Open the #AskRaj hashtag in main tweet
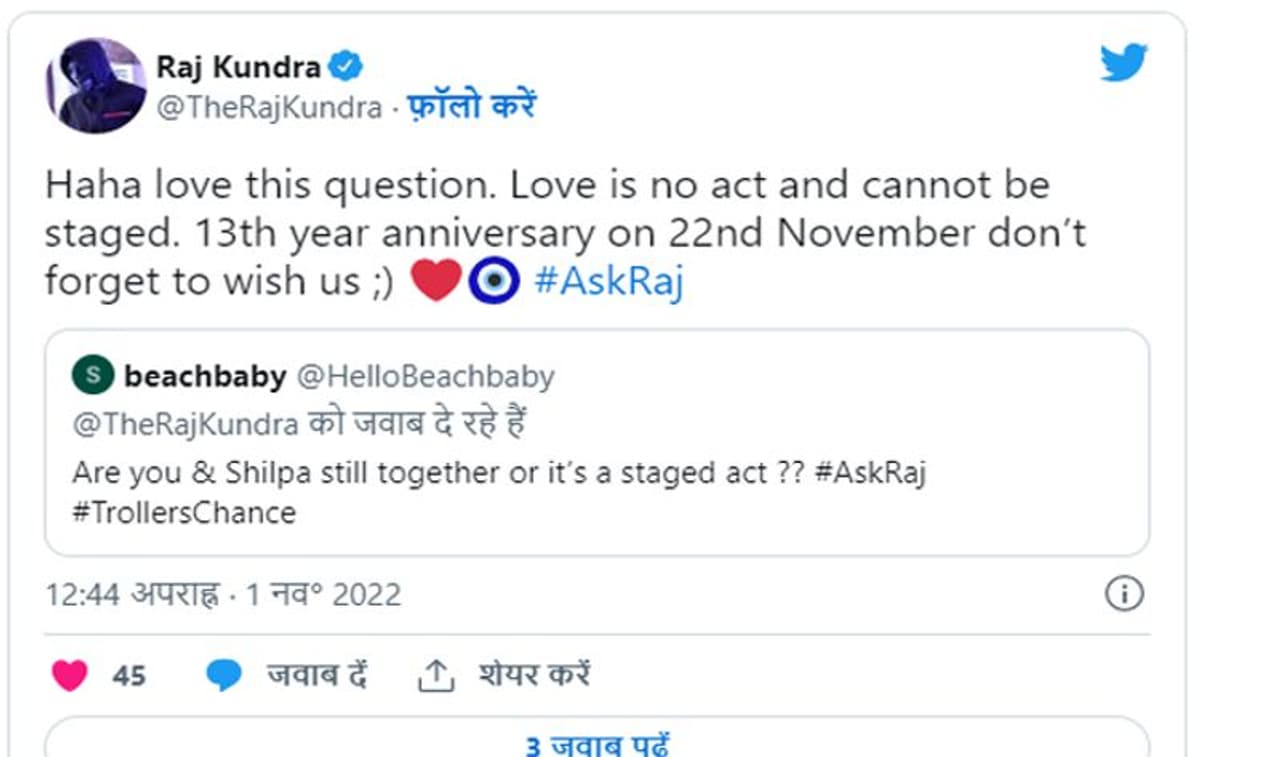 point(608,282)
